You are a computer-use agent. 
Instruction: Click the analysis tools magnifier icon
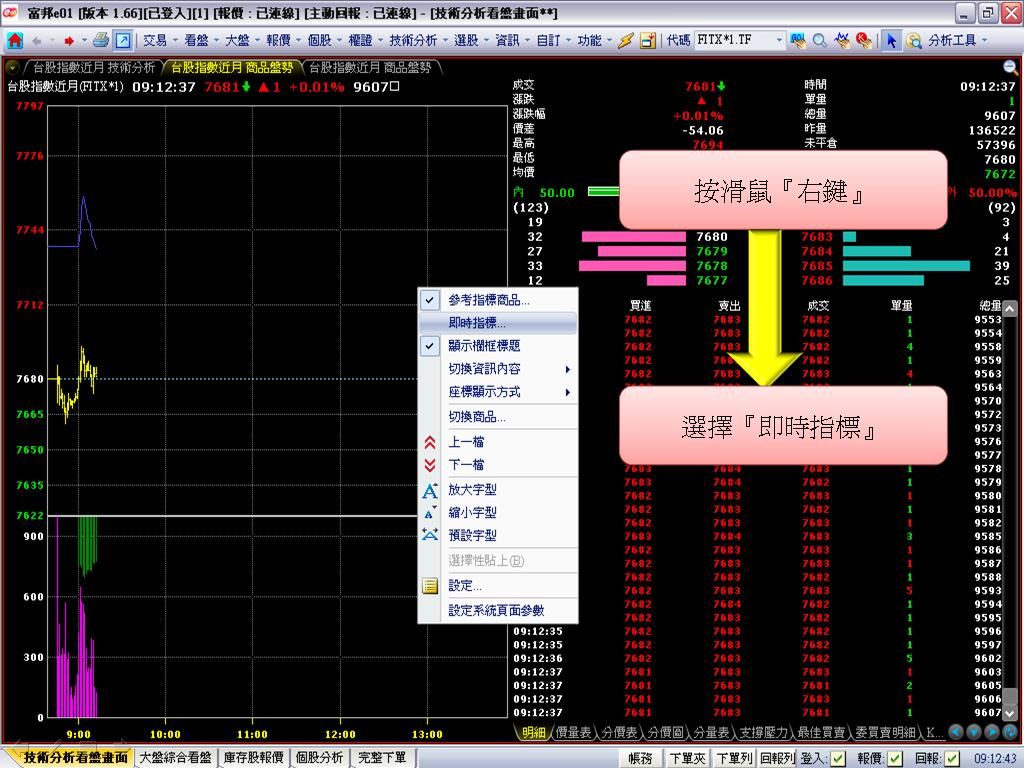[x=914, y=40]
